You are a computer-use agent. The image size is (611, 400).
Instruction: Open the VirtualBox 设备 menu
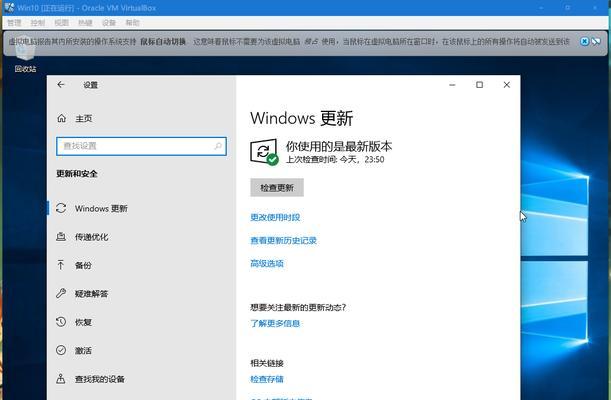(109, 23)
